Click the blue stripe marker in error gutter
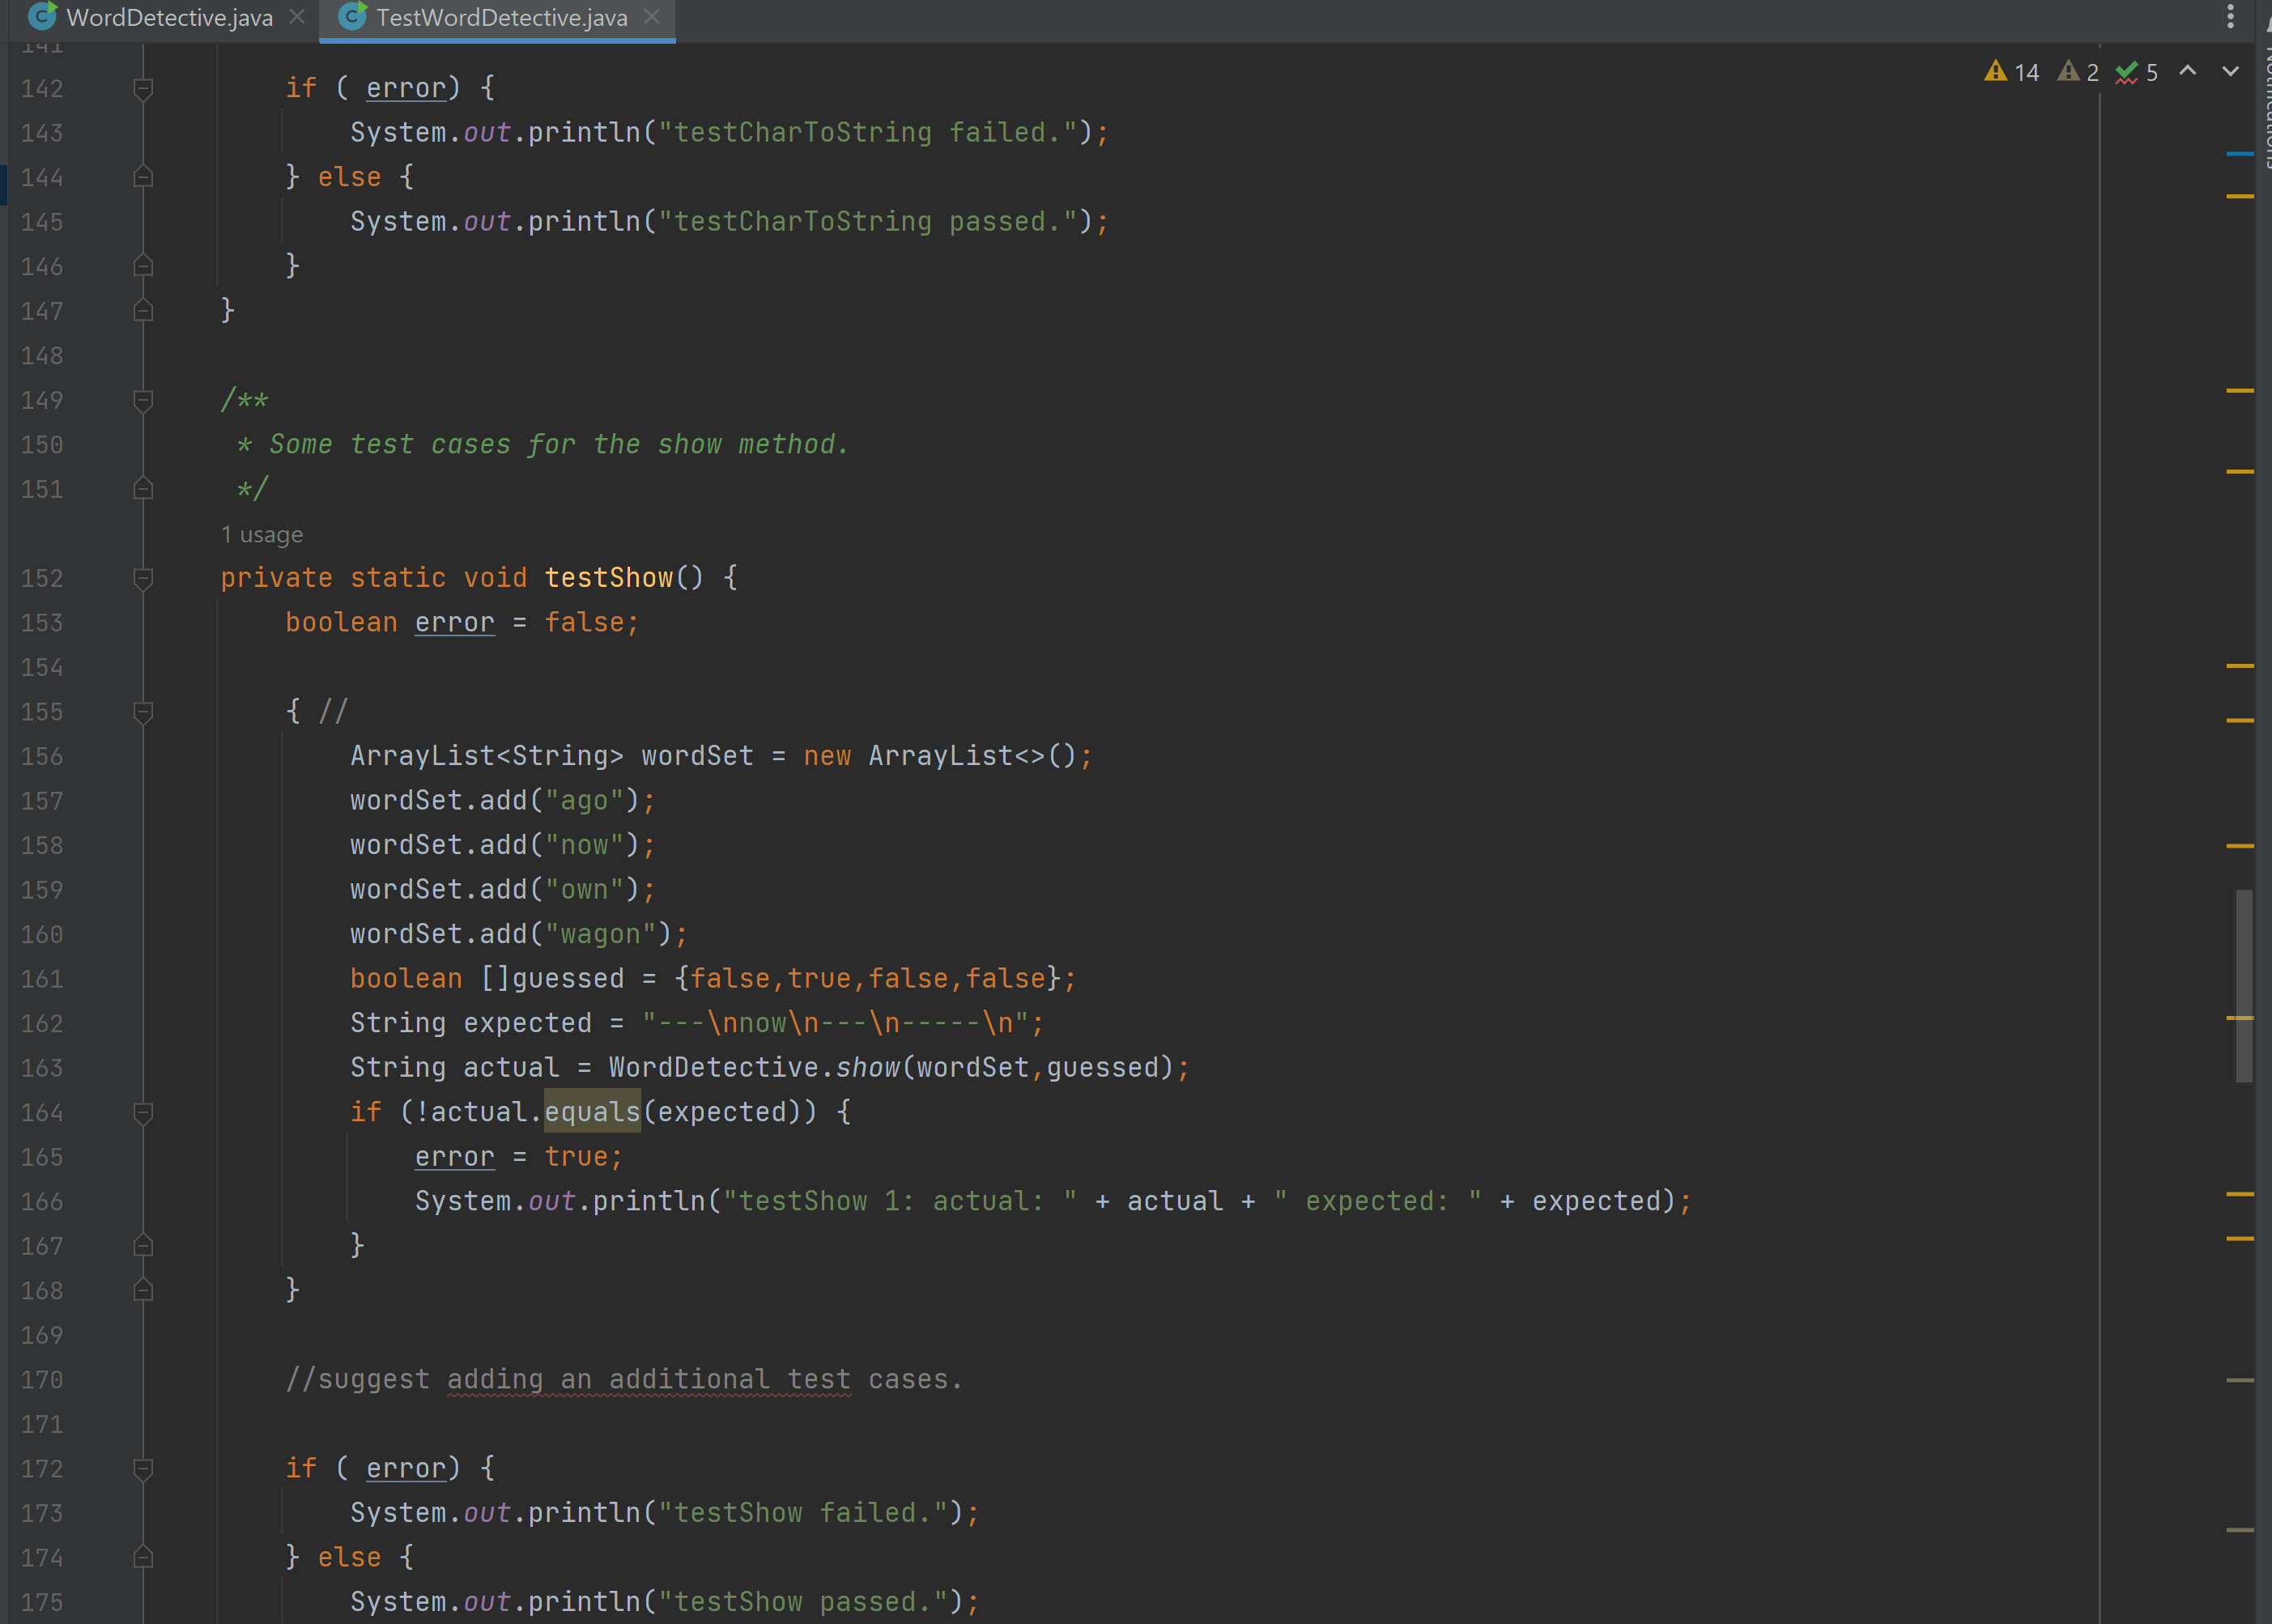The width and height of the screenshot is (2272, 1624). click(2240, 154)
